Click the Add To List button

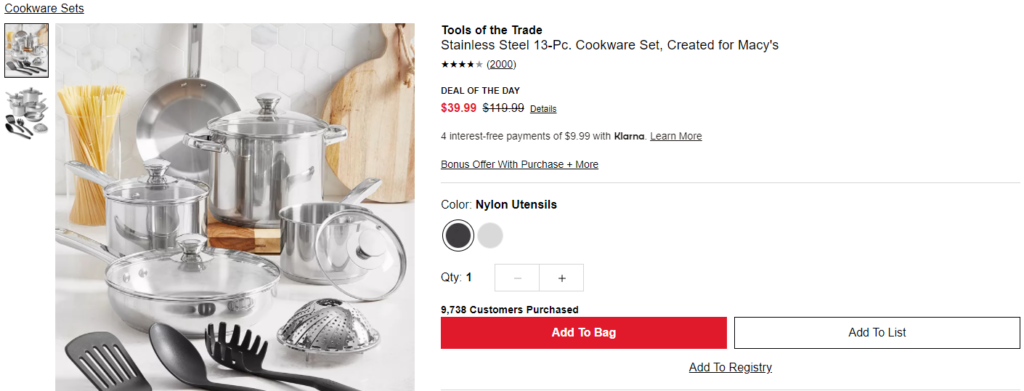click(x=877, y=333)
